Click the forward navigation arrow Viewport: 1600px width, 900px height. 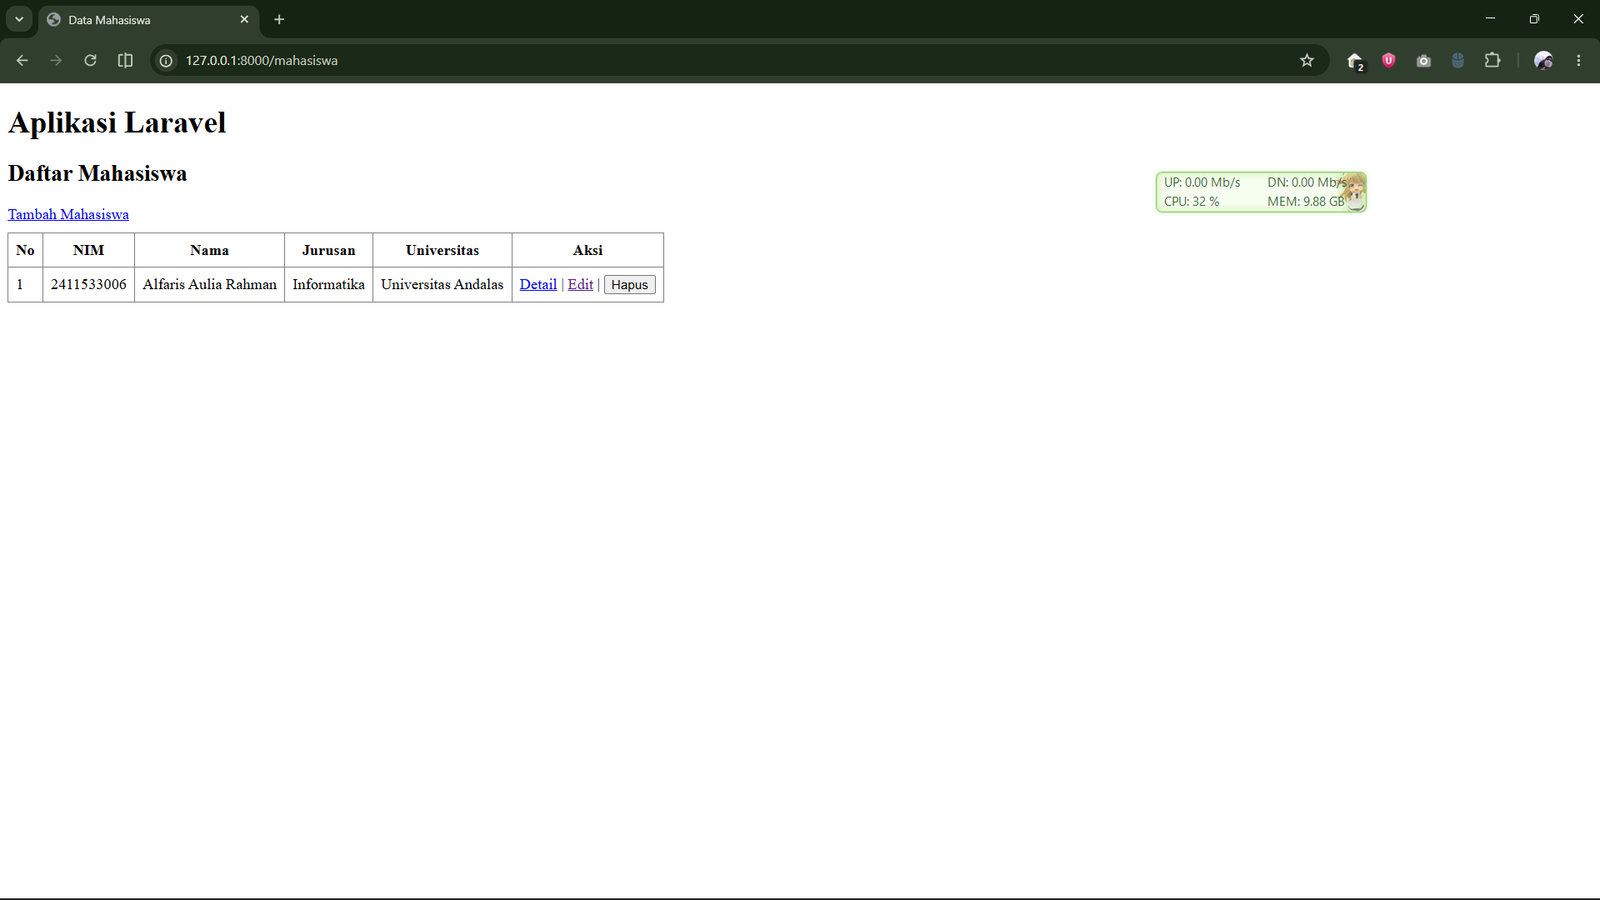click(56, 60)
